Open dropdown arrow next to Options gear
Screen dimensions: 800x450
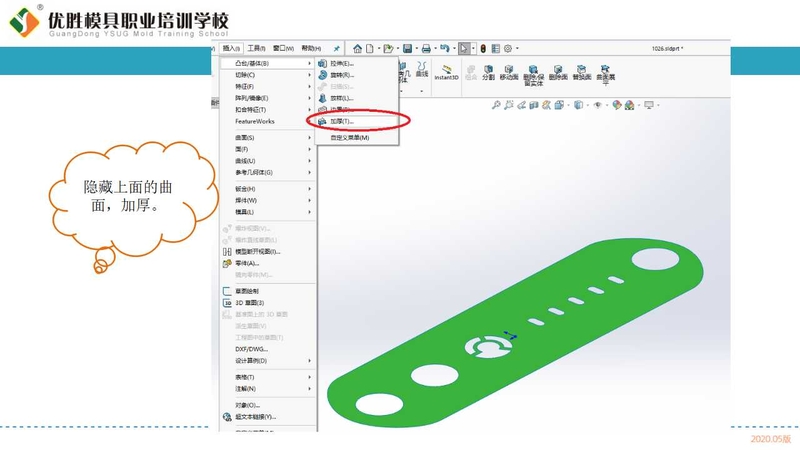(517, 48)
